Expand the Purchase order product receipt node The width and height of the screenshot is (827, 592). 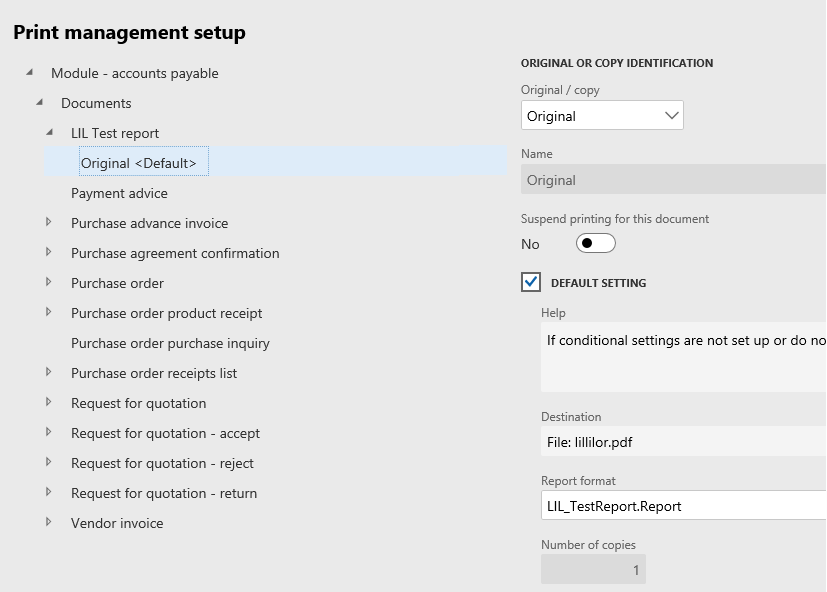[49, 313]
